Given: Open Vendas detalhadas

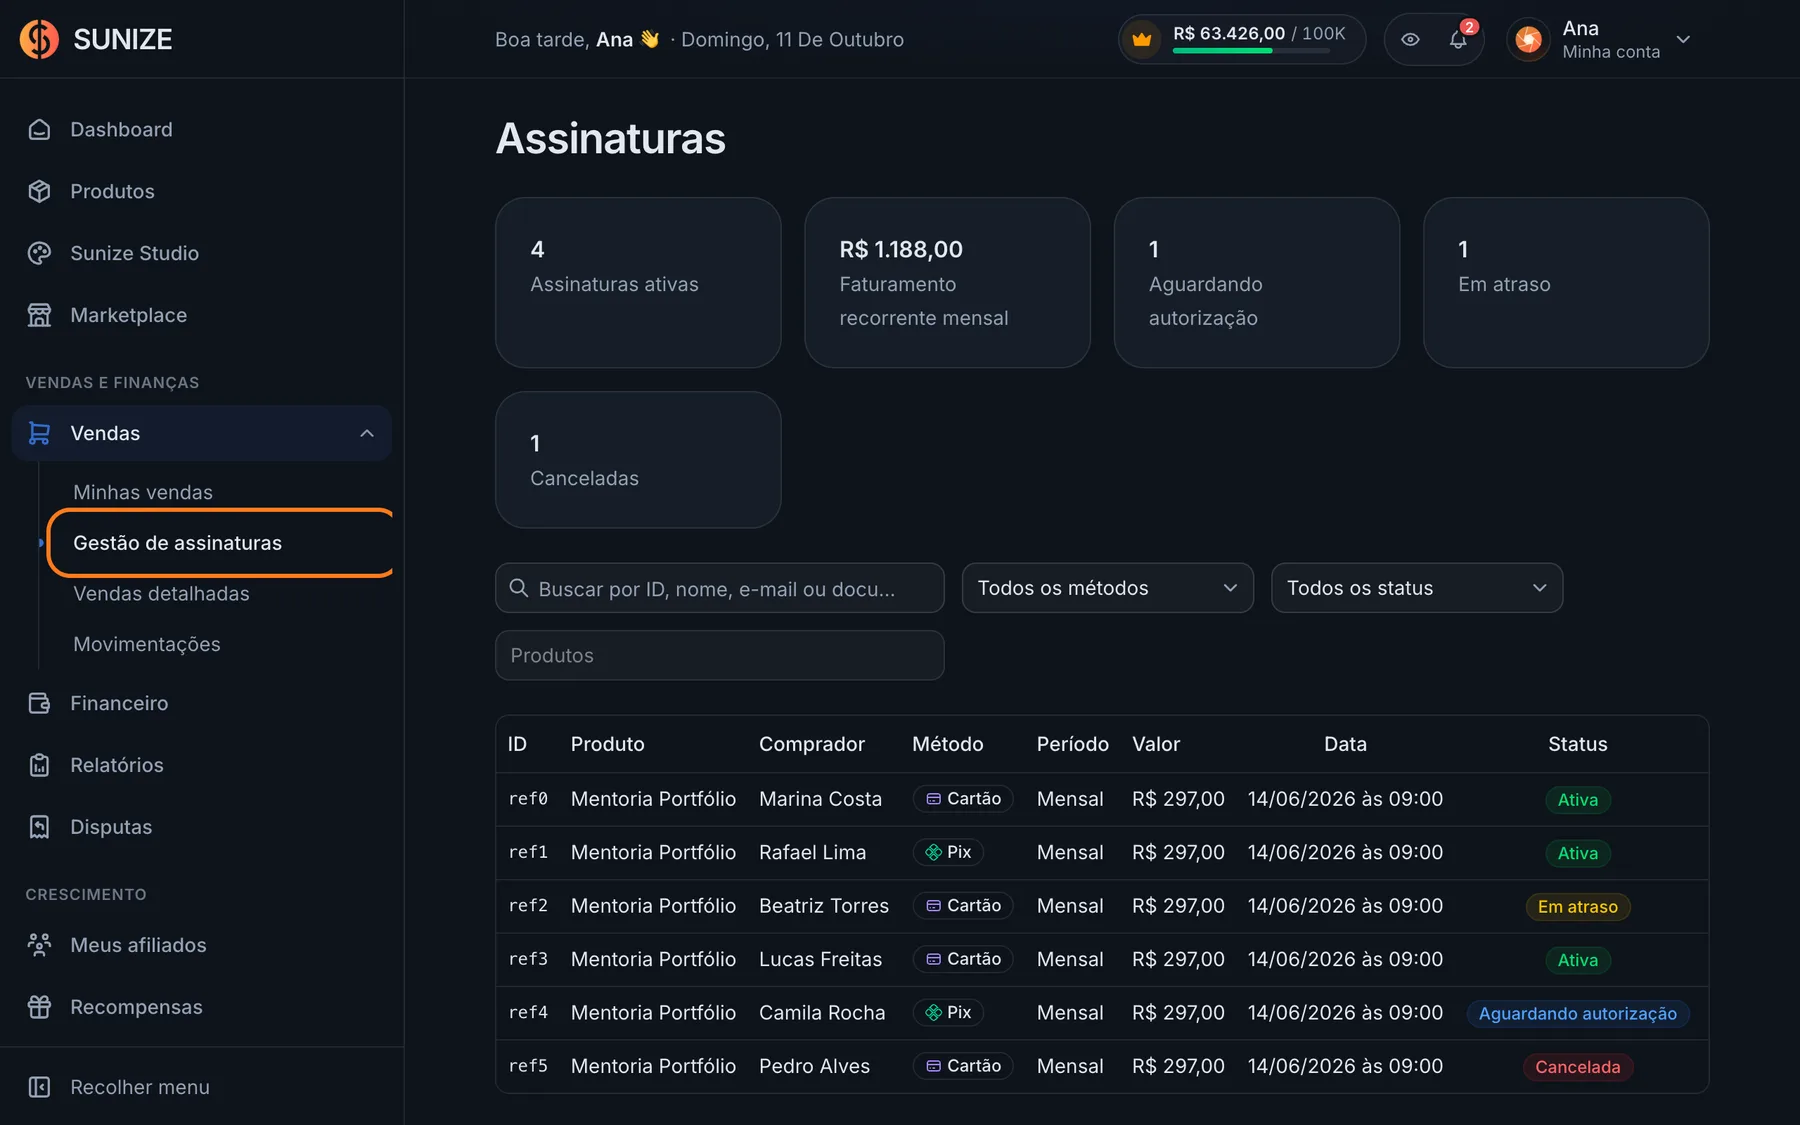Looking at the screenshot, I should click(x=161, y=594).
